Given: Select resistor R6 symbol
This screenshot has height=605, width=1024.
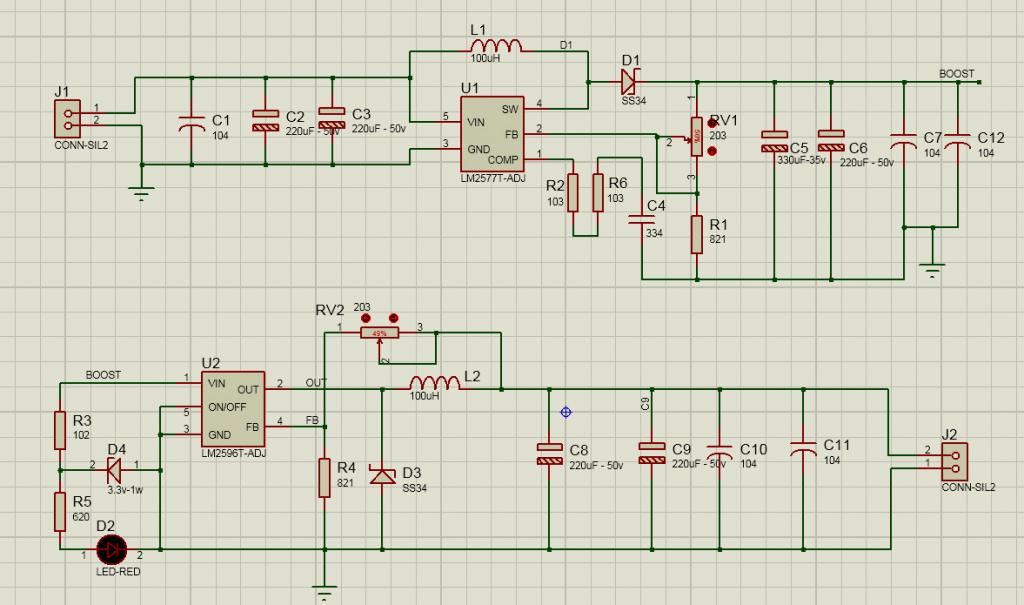Looking at the screenshot, I should [x=598, y=193].
